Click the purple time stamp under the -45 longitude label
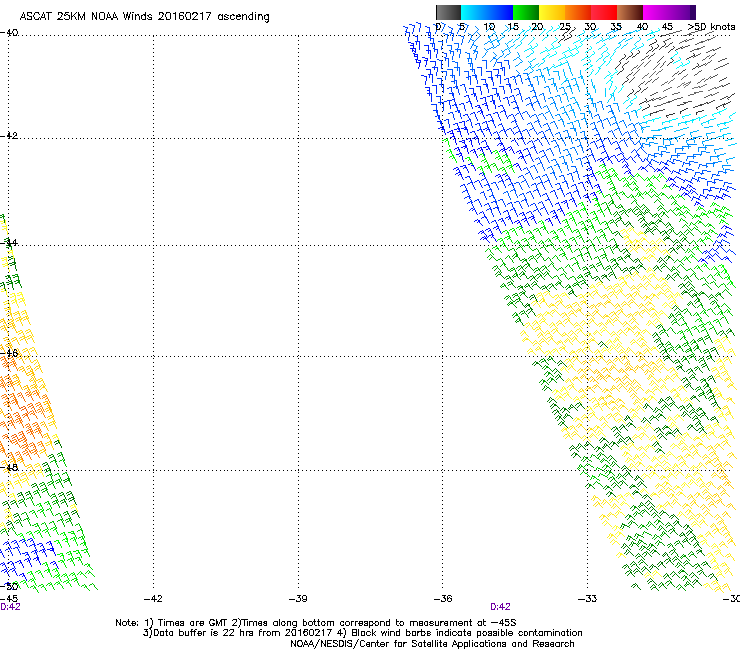Viewport: 740px width, 650px height. pyautogui.click(x=10, y=607)
